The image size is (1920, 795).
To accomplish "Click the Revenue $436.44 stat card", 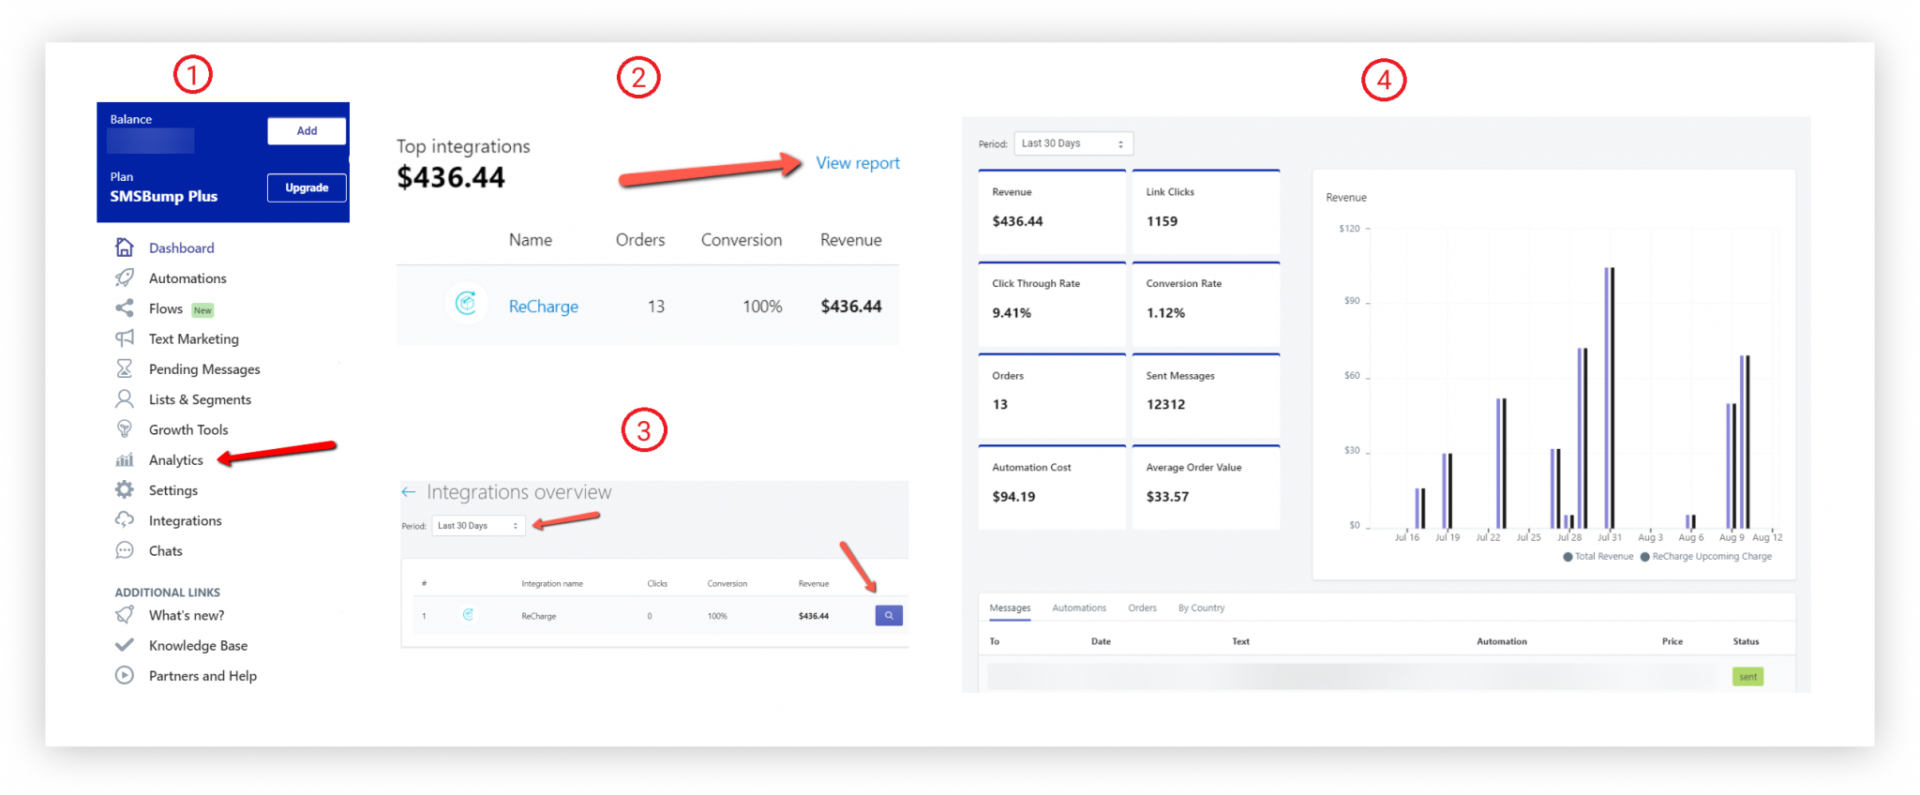I will tap(1052, 213).
